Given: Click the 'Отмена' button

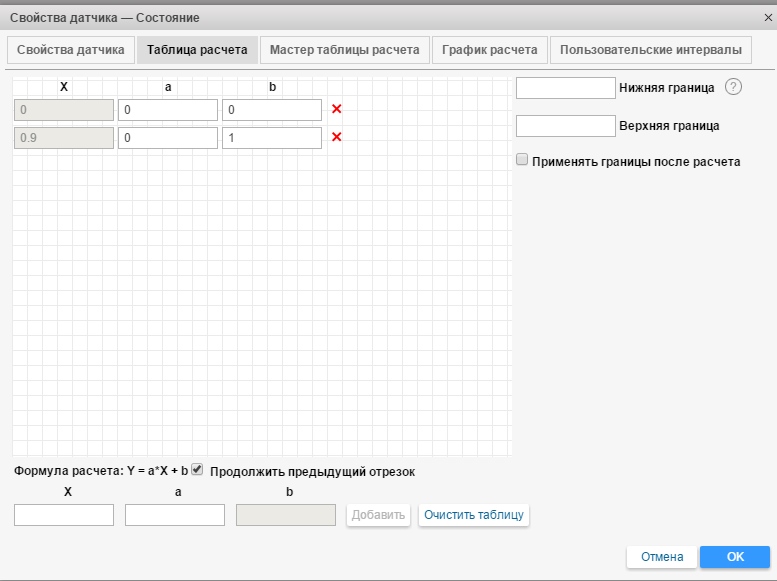Looking at the screenshot, I should (x=661, y=557).
